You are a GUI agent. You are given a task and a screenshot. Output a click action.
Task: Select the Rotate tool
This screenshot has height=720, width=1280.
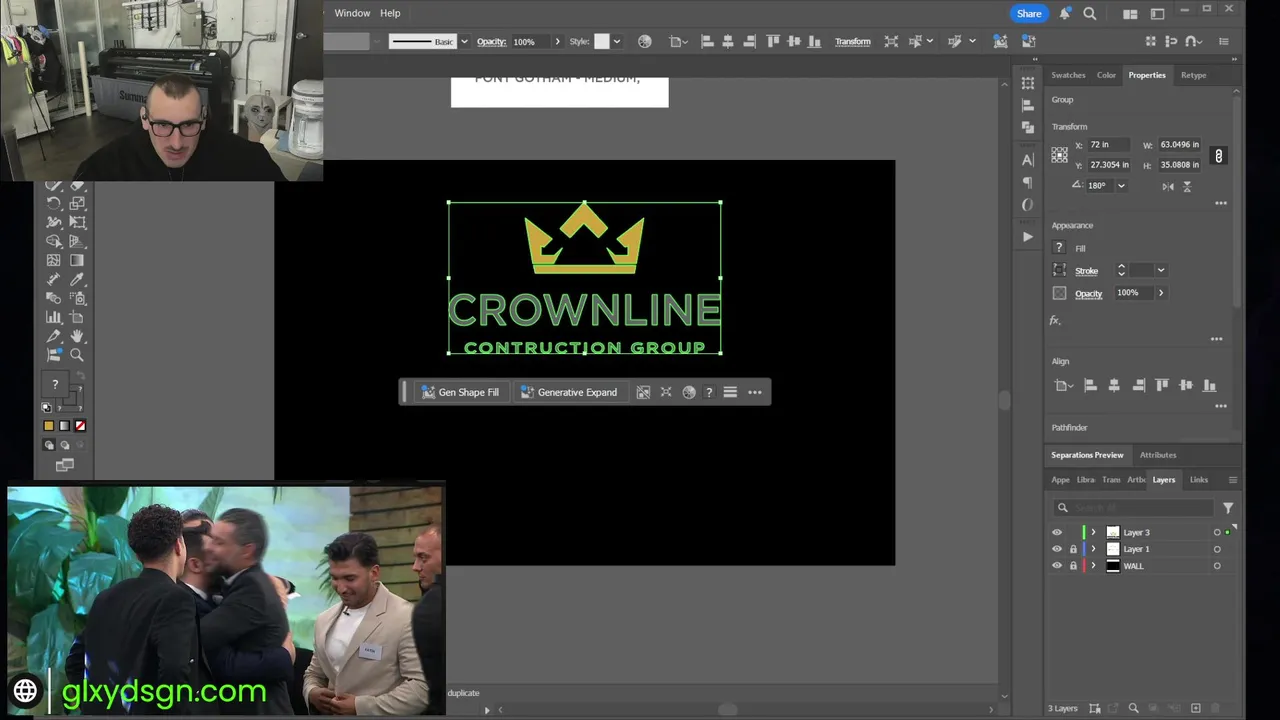pyautogui.click(x=54, y=203)
